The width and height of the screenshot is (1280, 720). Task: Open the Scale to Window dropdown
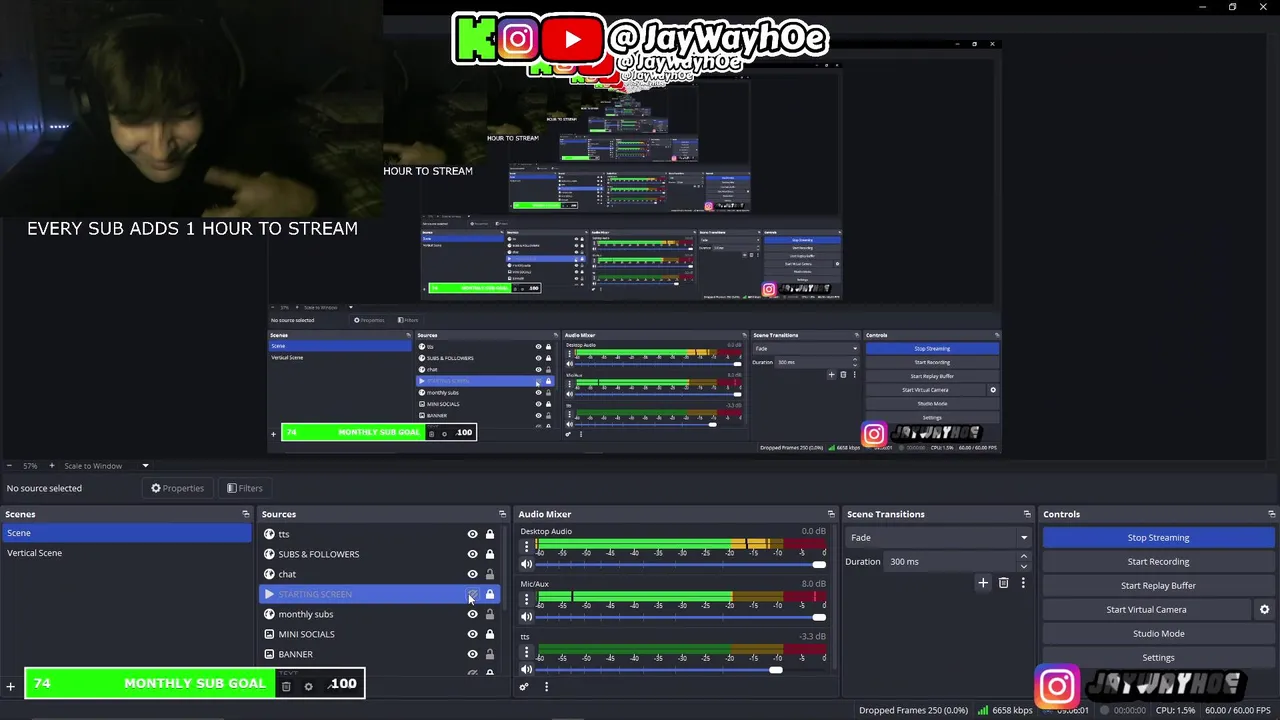point(106,466)
